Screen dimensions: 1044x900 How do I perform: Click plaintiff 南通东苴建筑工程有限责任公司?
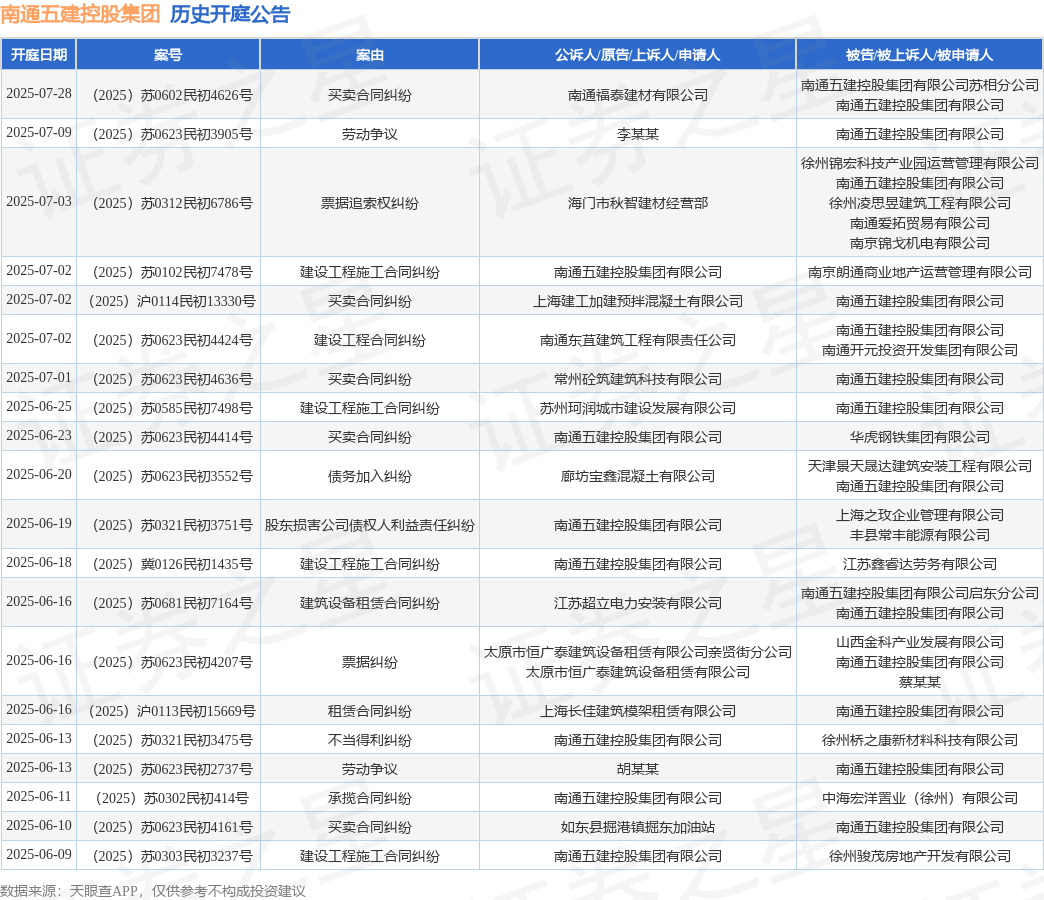click(638, 340)
